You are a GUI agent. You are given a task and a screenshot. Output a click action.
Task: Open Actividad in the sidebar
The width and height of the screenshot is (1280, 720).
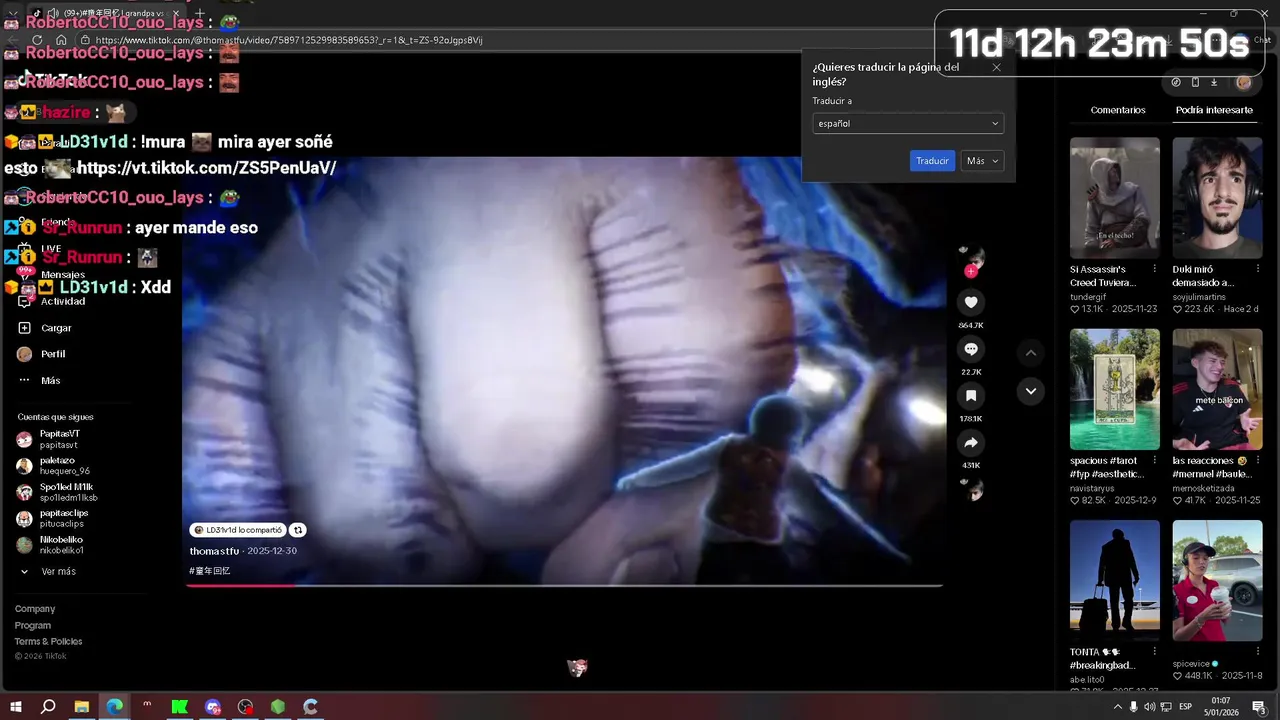coord(50,301)
